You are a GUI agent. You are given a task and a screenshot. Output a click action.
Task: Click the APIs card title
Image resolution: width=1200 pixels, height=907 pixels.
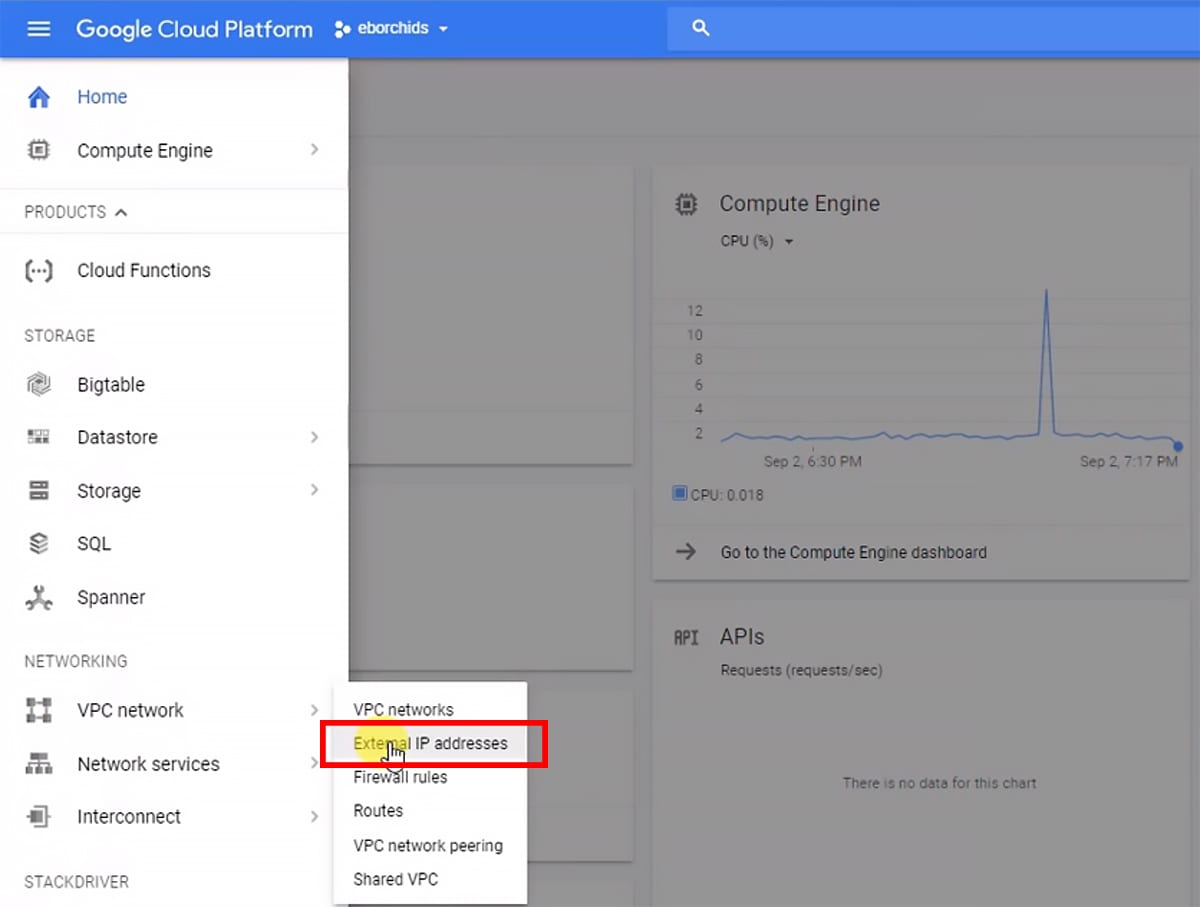pyautogui.click(x=742, y=637)
